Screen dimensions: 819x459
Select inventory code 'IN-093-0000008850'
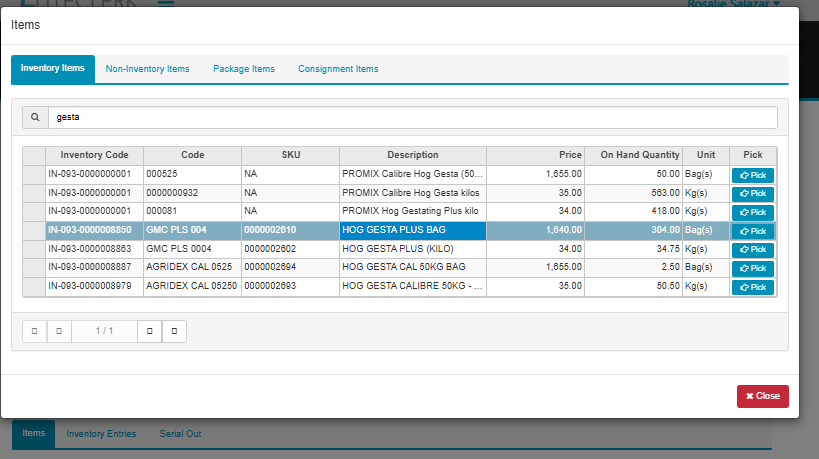pyautogui.click(x=95, y=230)
